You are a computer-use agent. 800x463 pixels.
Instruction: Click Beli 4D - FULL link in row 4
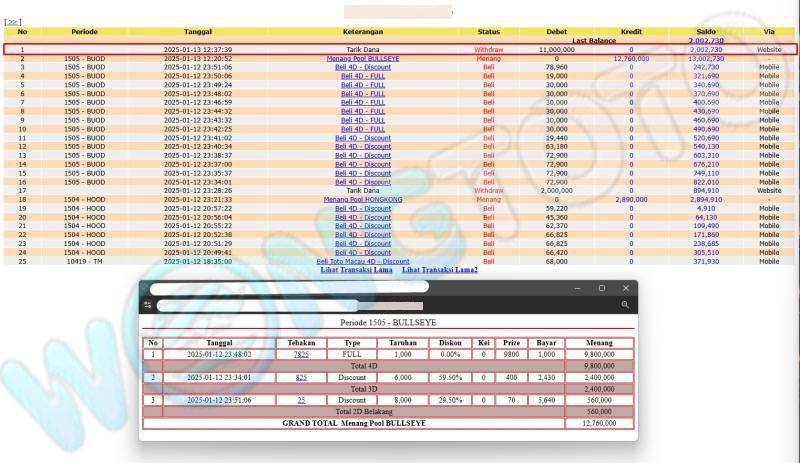[x=362, y=76]
